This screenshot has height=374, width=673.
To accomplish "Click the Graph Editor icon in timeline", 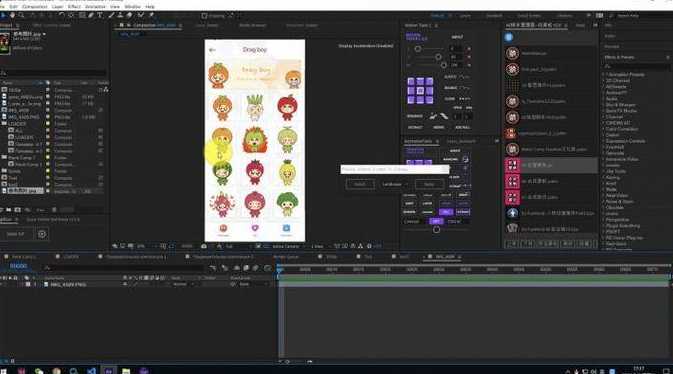I will point(267,268).
